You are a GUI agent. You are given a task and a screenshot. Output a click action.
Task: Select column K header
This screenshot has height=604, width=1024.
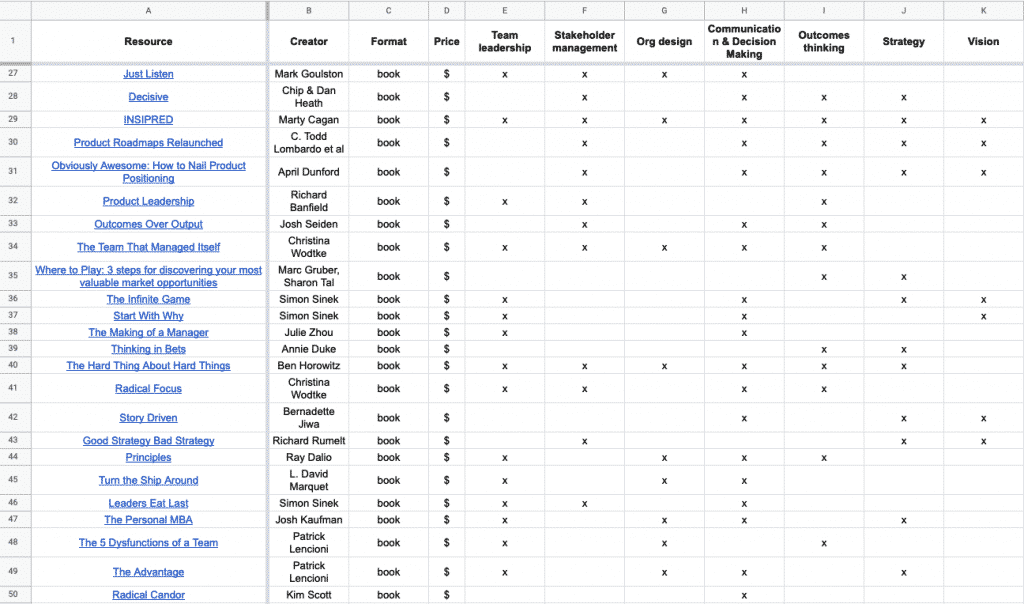point(984,10)
